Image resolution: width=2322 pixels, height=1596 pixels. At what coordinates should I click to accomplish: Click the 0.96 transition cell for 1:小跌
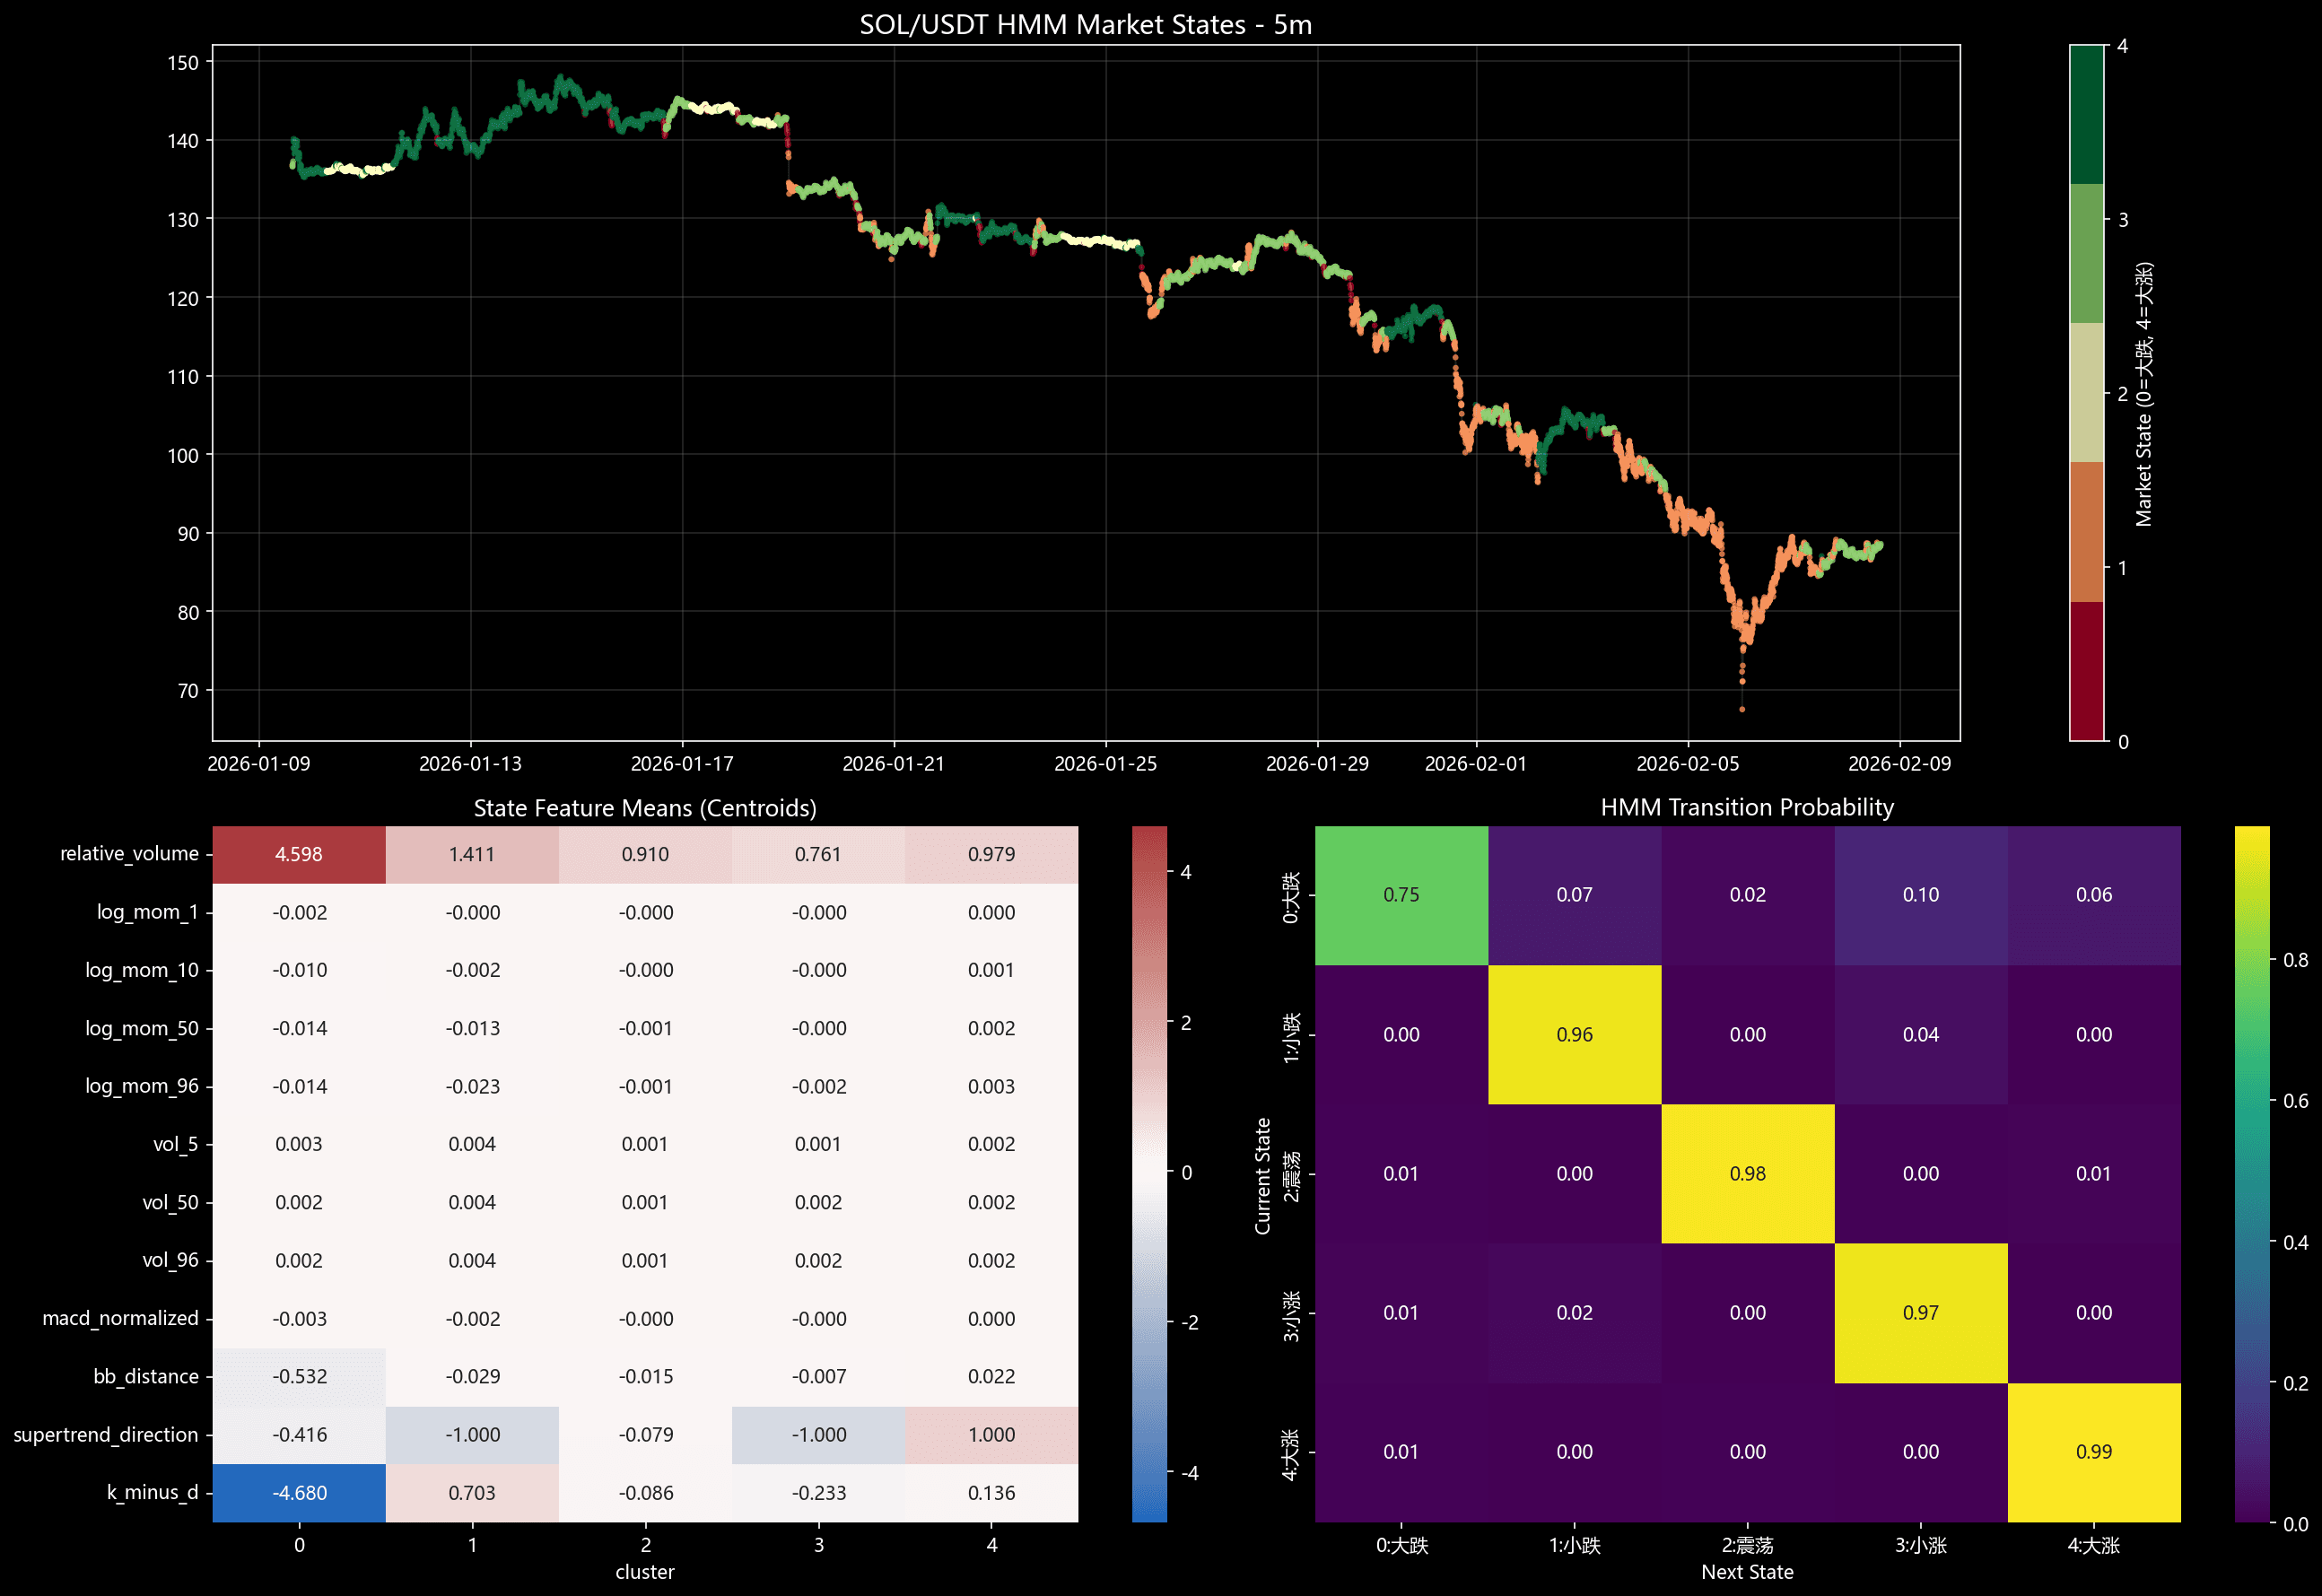pos(1574,1034)
